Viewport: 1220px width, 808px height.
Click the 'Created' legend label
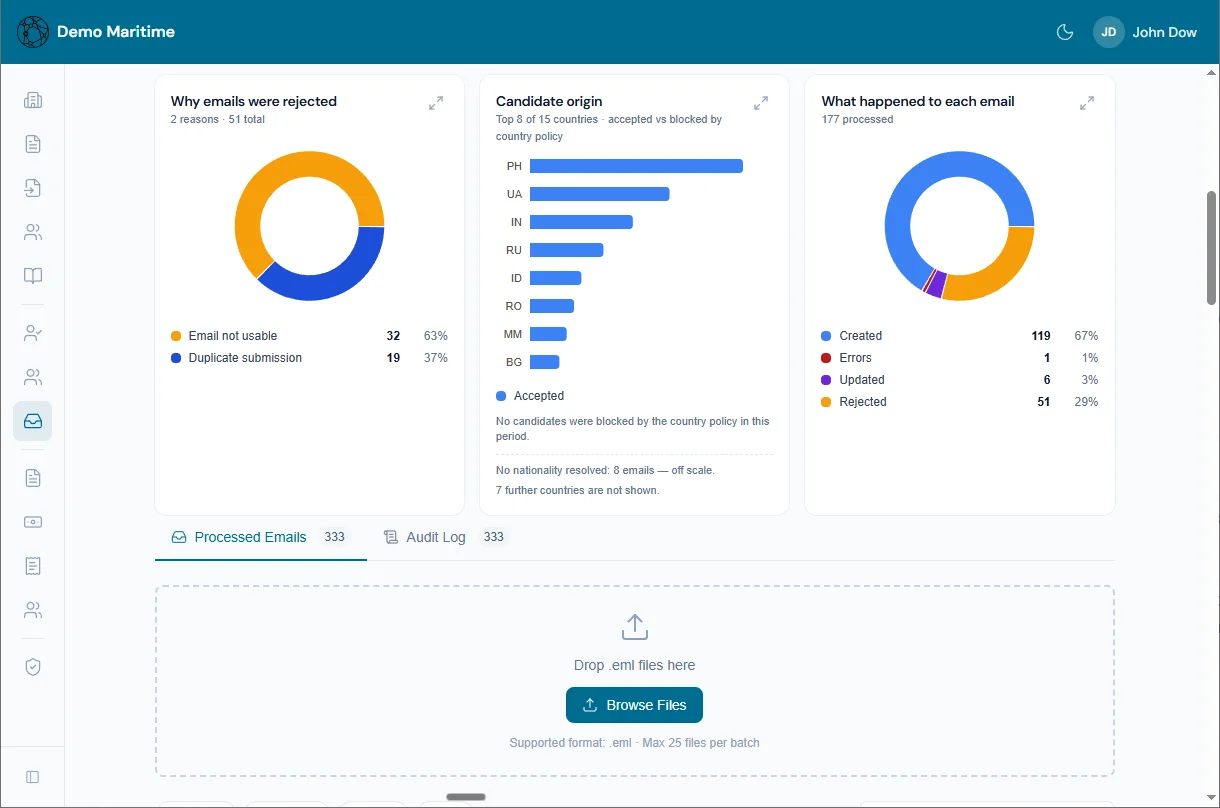(x=860, y=336)
